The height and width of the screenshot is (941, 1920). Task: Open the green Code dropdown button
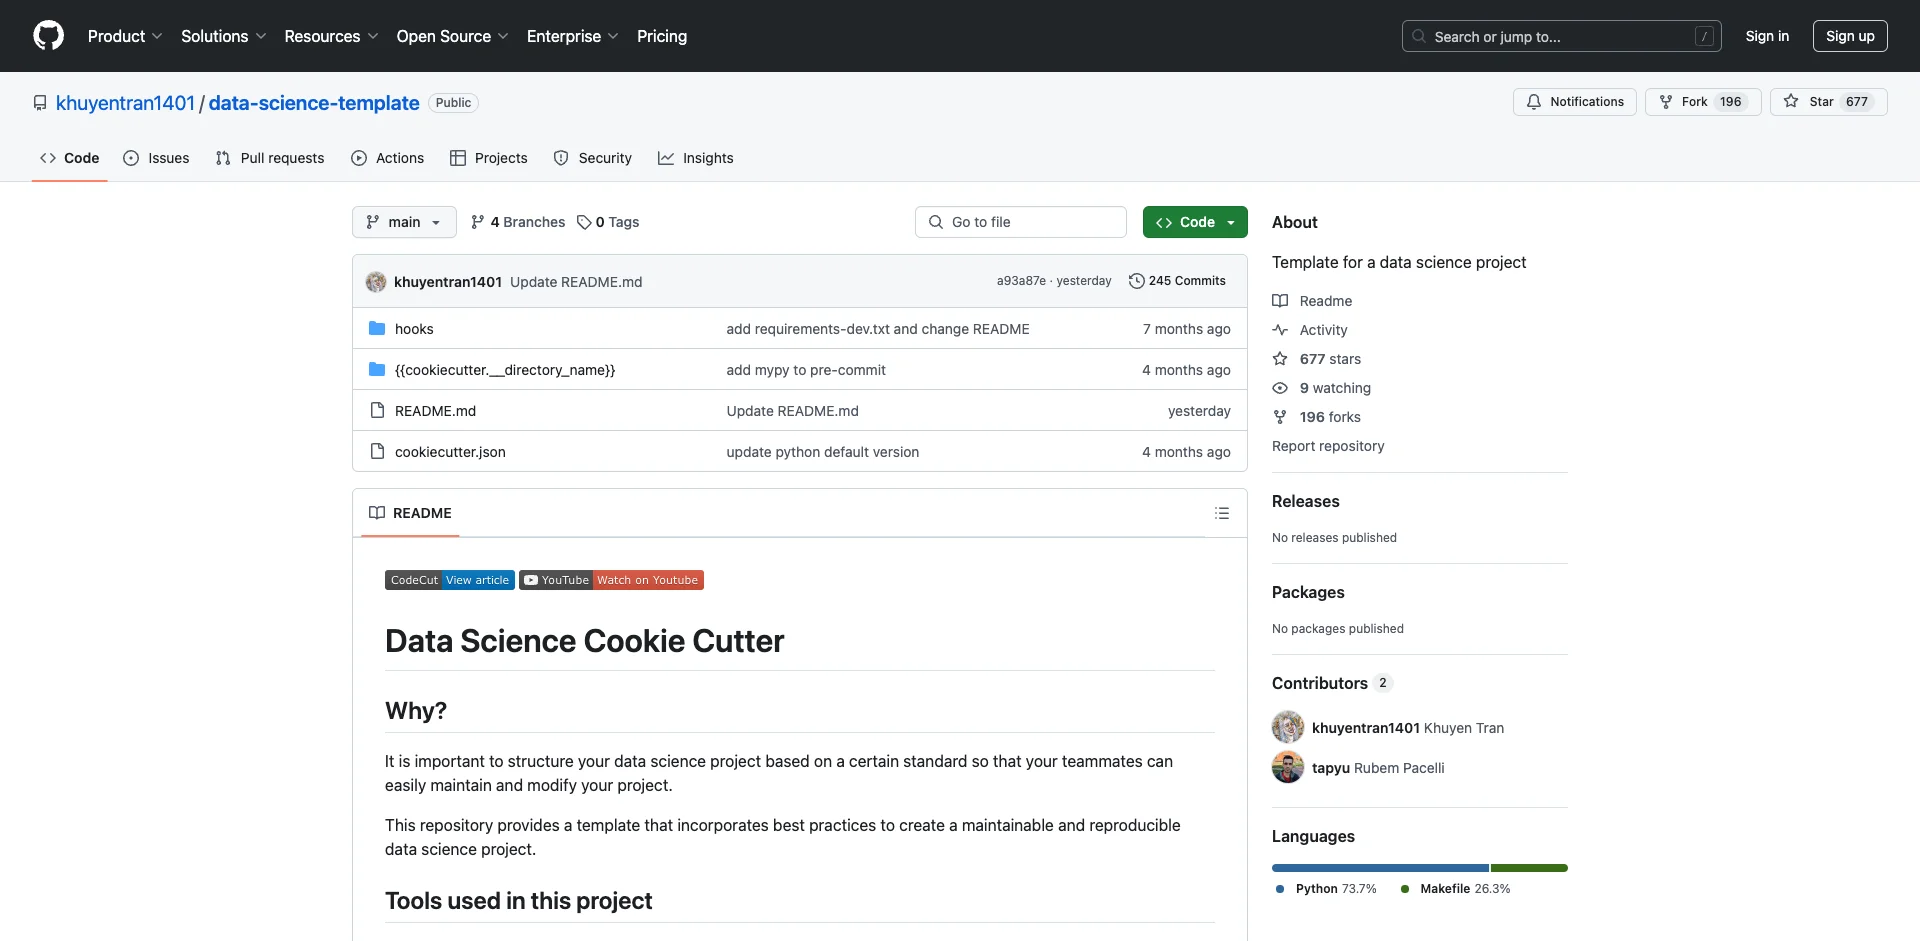(1195, 222)
